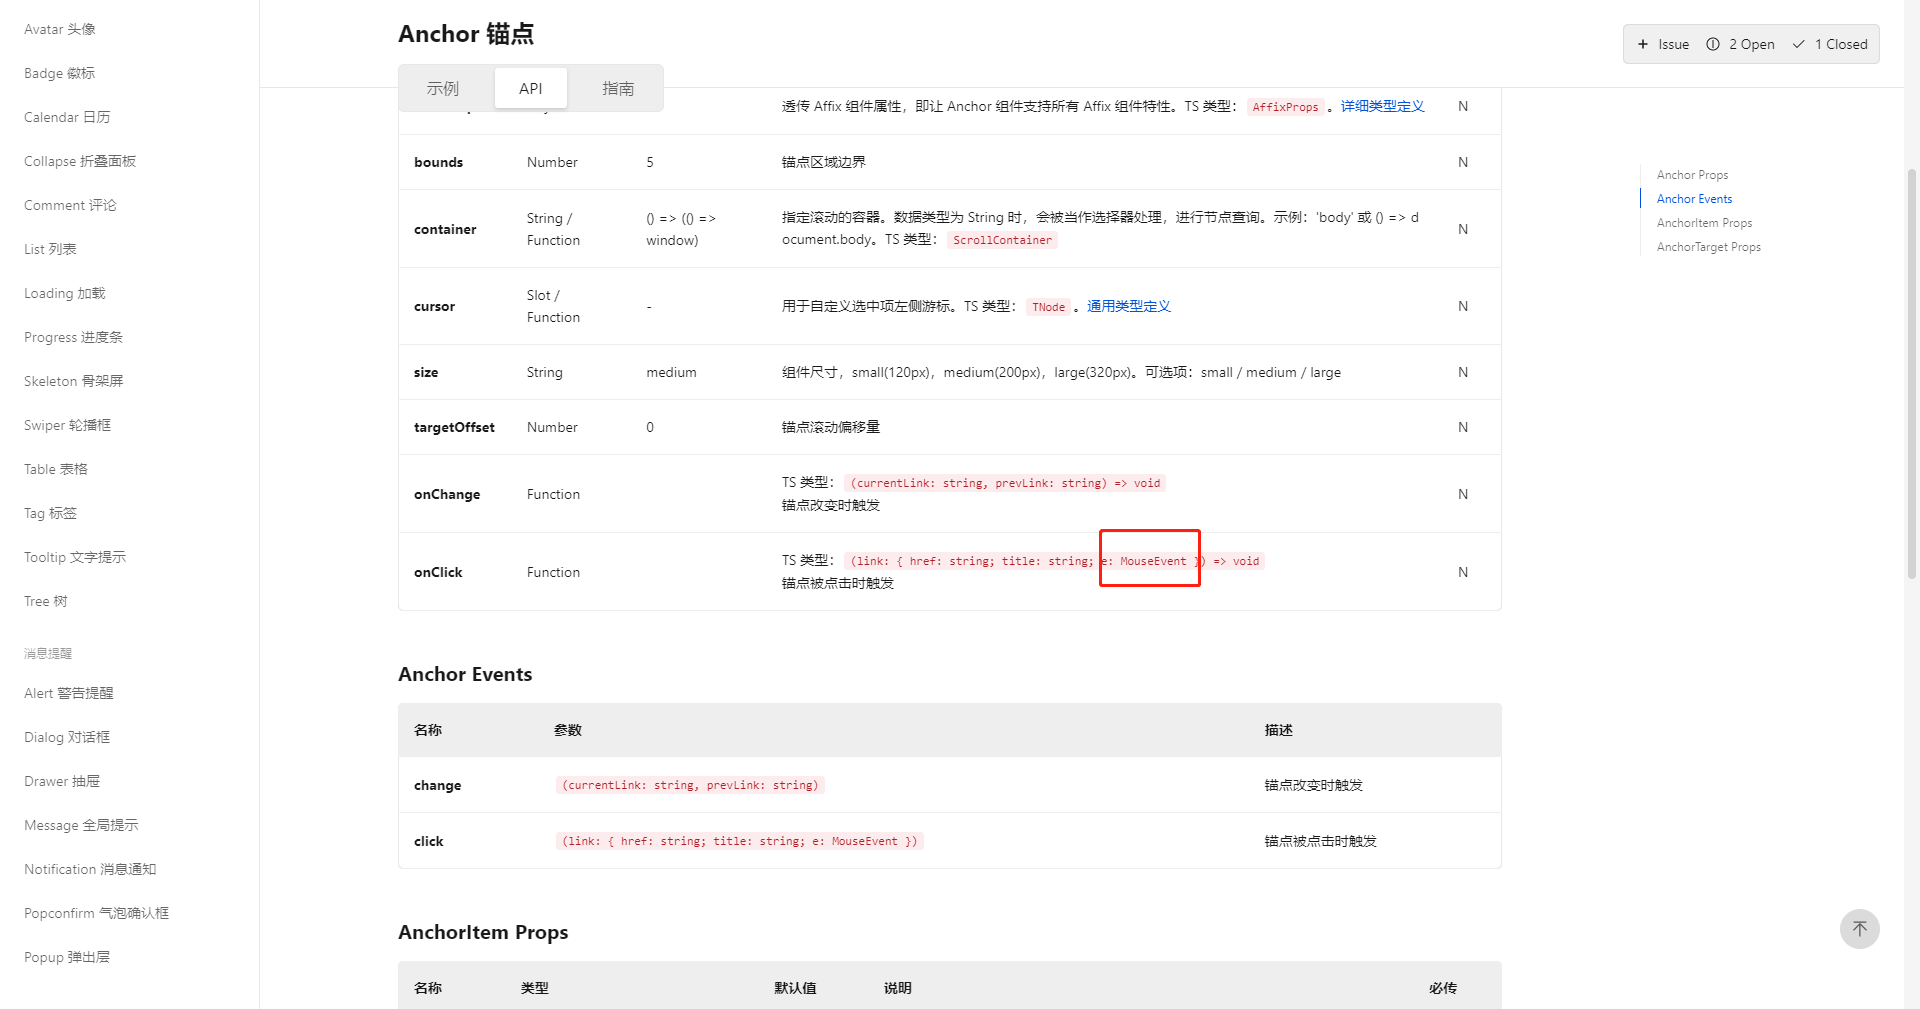Click the plus Issue icon button
Screen dimensions: 1920x1009
point(1663,44)
